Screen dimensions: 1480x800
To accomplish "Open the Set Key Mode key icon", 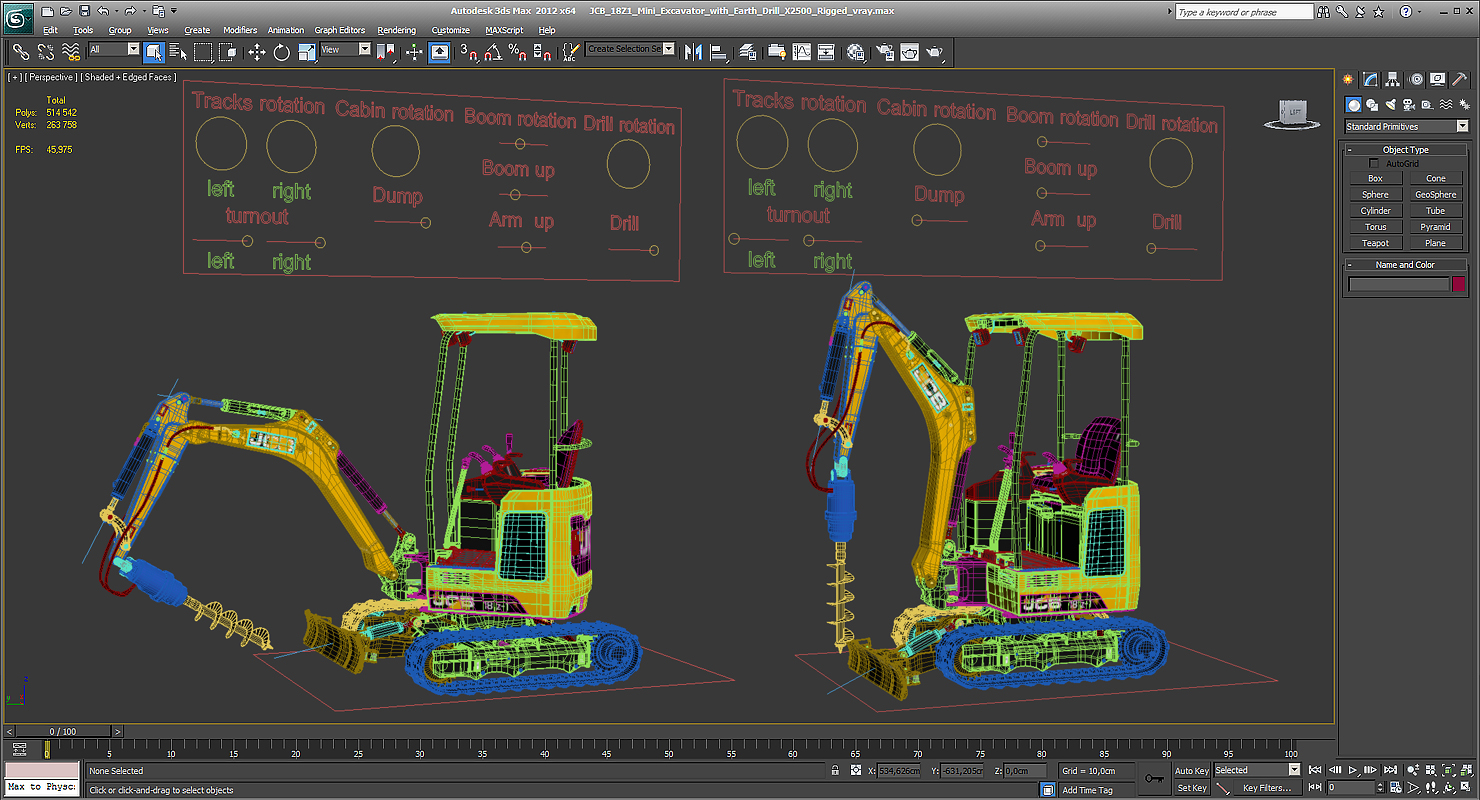I will tap(1155, 778).
